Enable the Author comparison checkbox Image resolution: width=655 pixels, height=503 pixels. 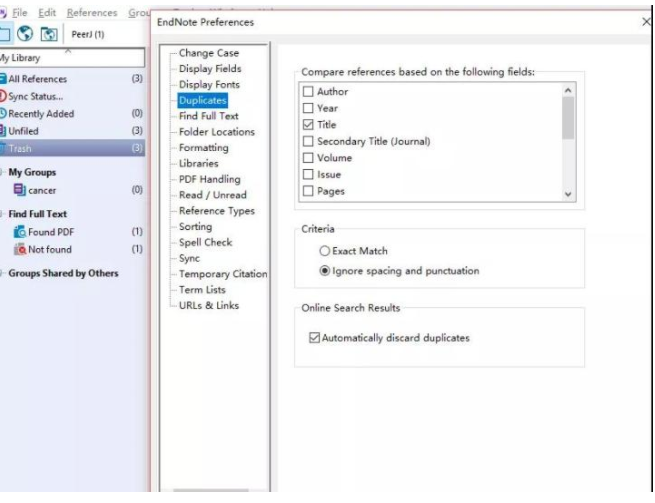(308, 91)
